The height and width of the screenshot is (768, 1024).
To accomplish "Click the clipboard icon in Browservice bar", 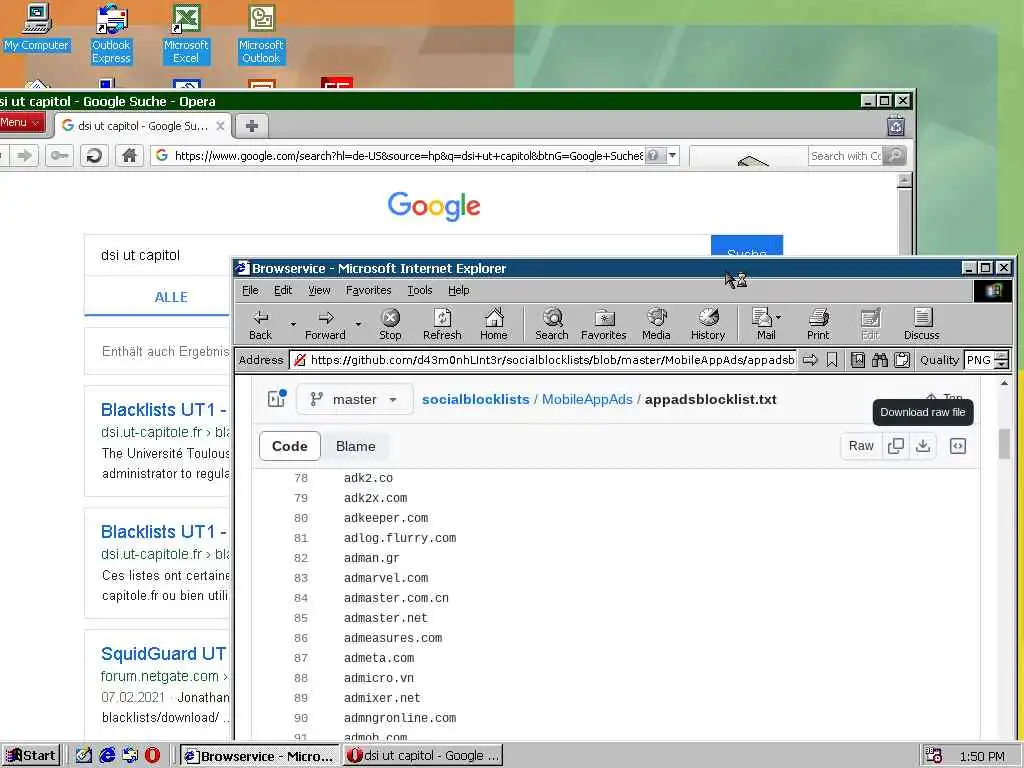I will click(x=902, y=360).
